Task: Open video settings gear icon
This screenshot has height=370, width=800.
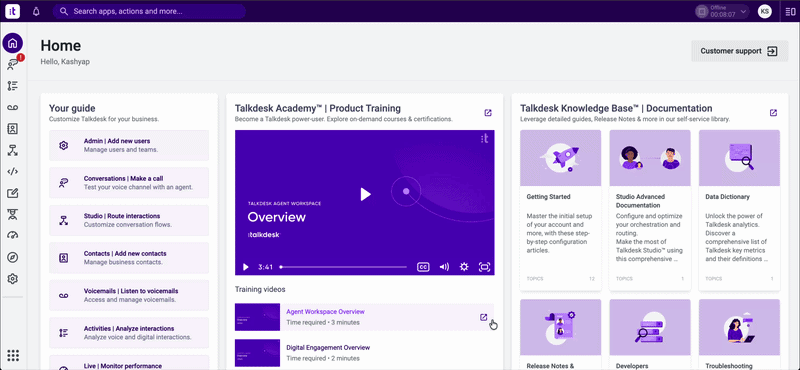Action: click(x=464, y=266)
